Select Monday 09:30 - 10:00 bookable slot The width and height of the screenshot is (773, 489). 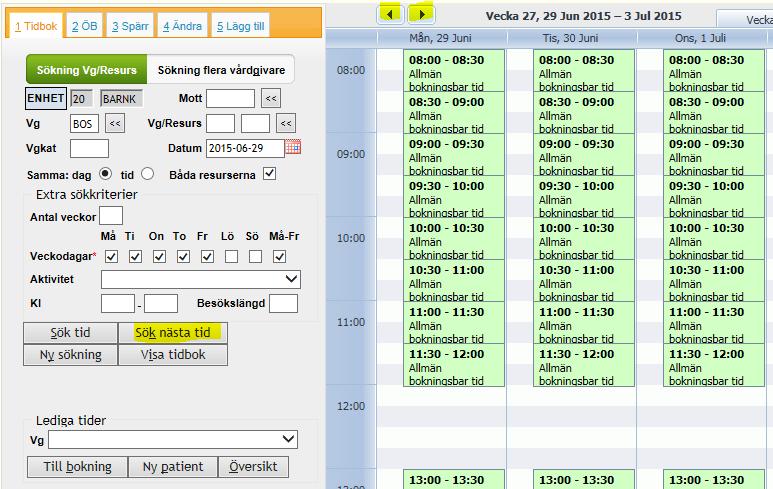[x=454, y=197]
